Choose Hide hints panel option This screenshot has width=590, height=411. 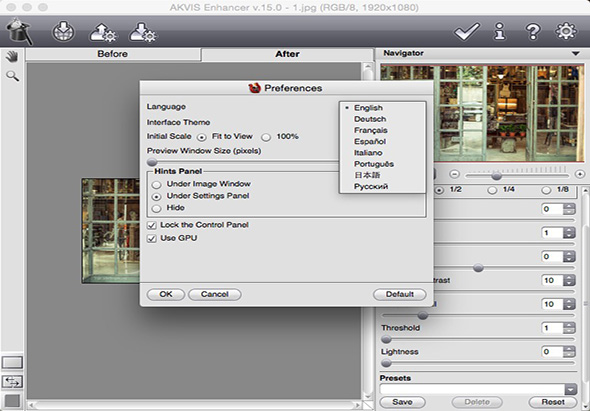157,209
